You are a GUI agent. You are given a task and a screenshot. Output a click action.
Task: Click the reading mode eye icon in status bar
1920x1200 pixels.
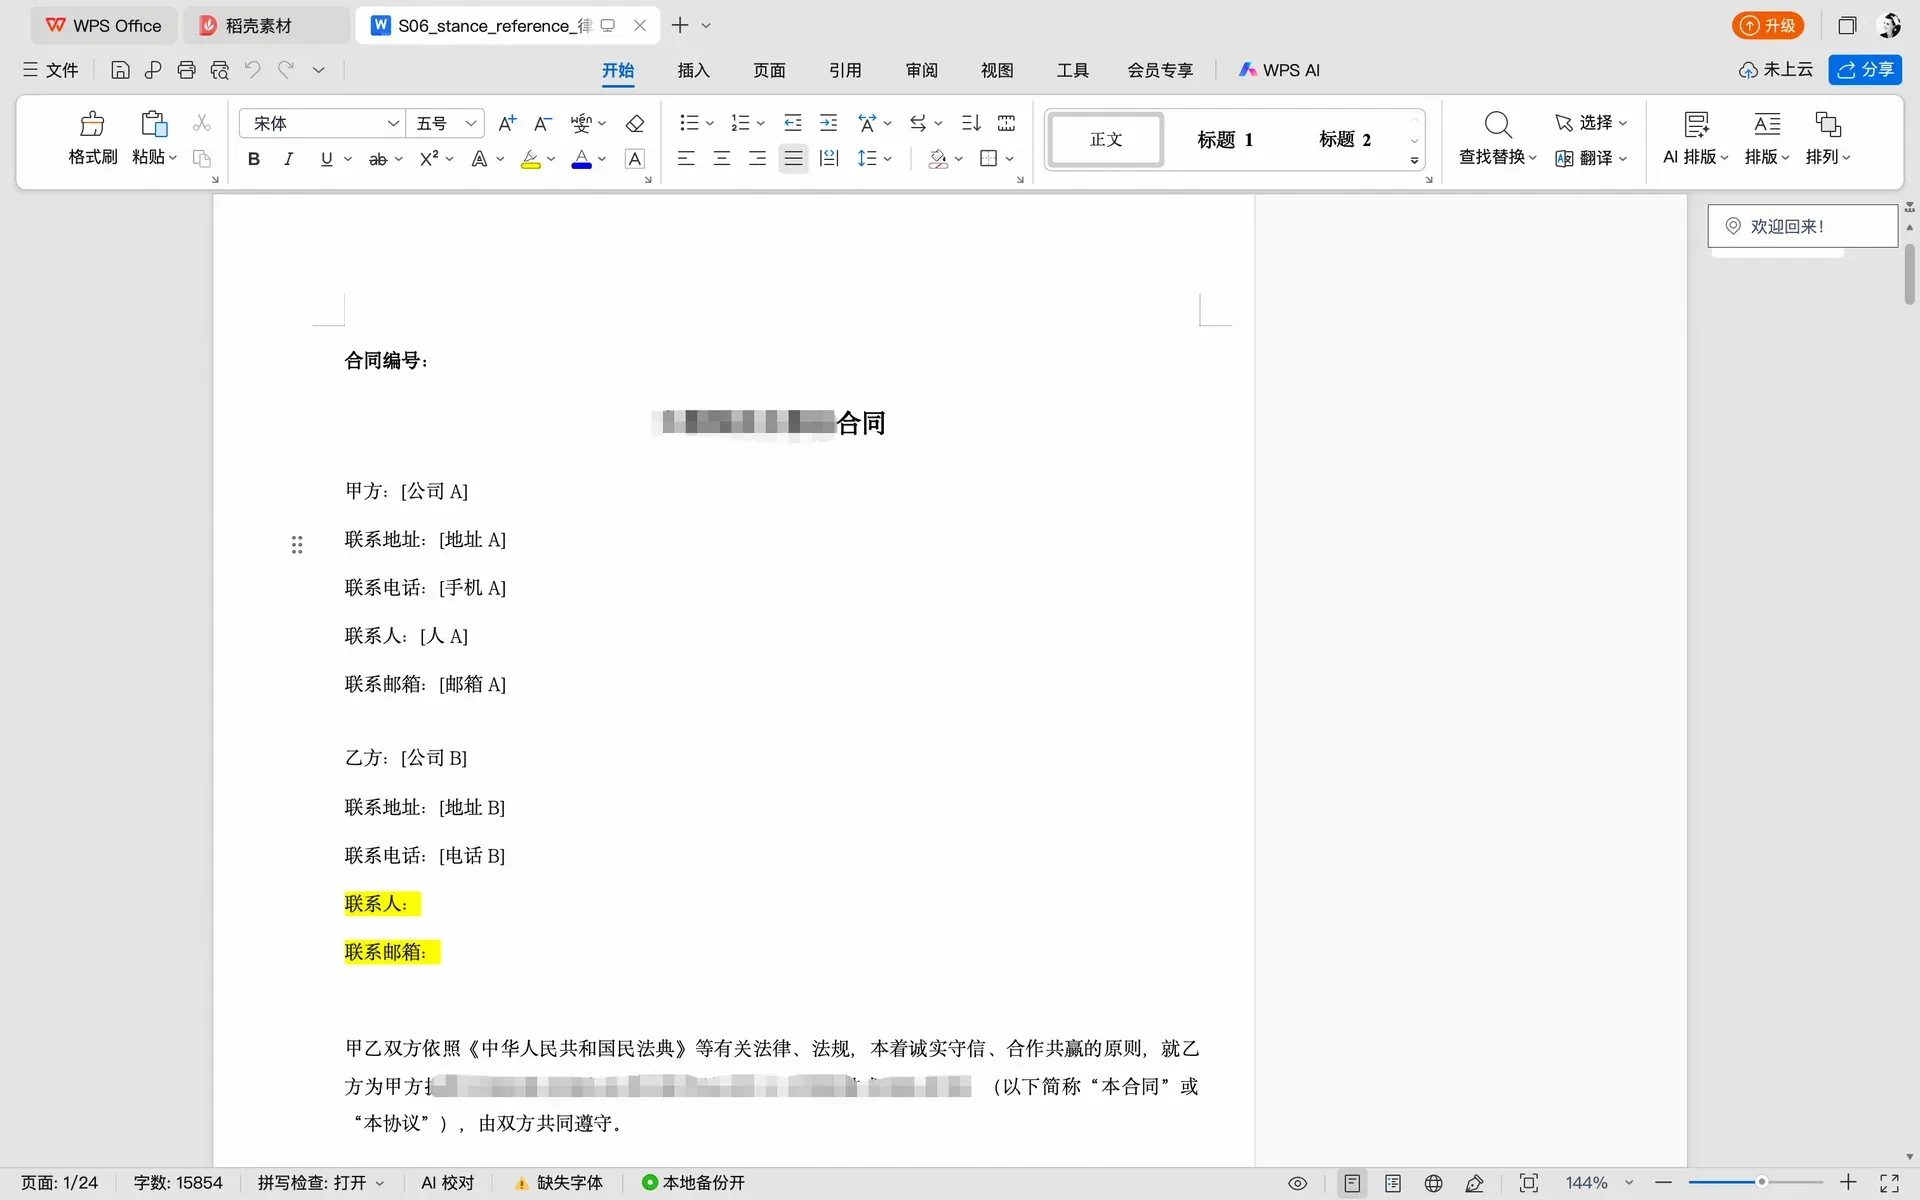pos(1298,1183)
